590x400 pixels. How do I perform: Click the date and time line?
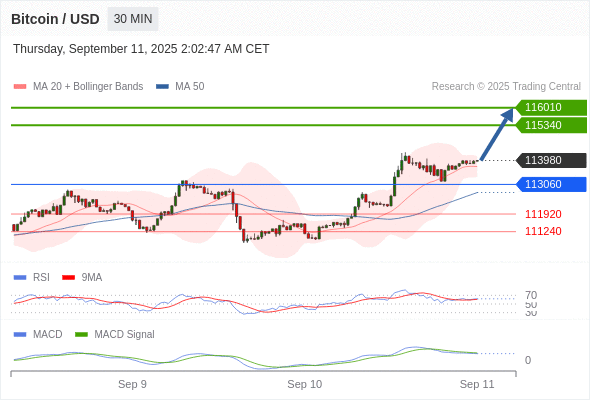pyautogui.click(x=141, y=49)
